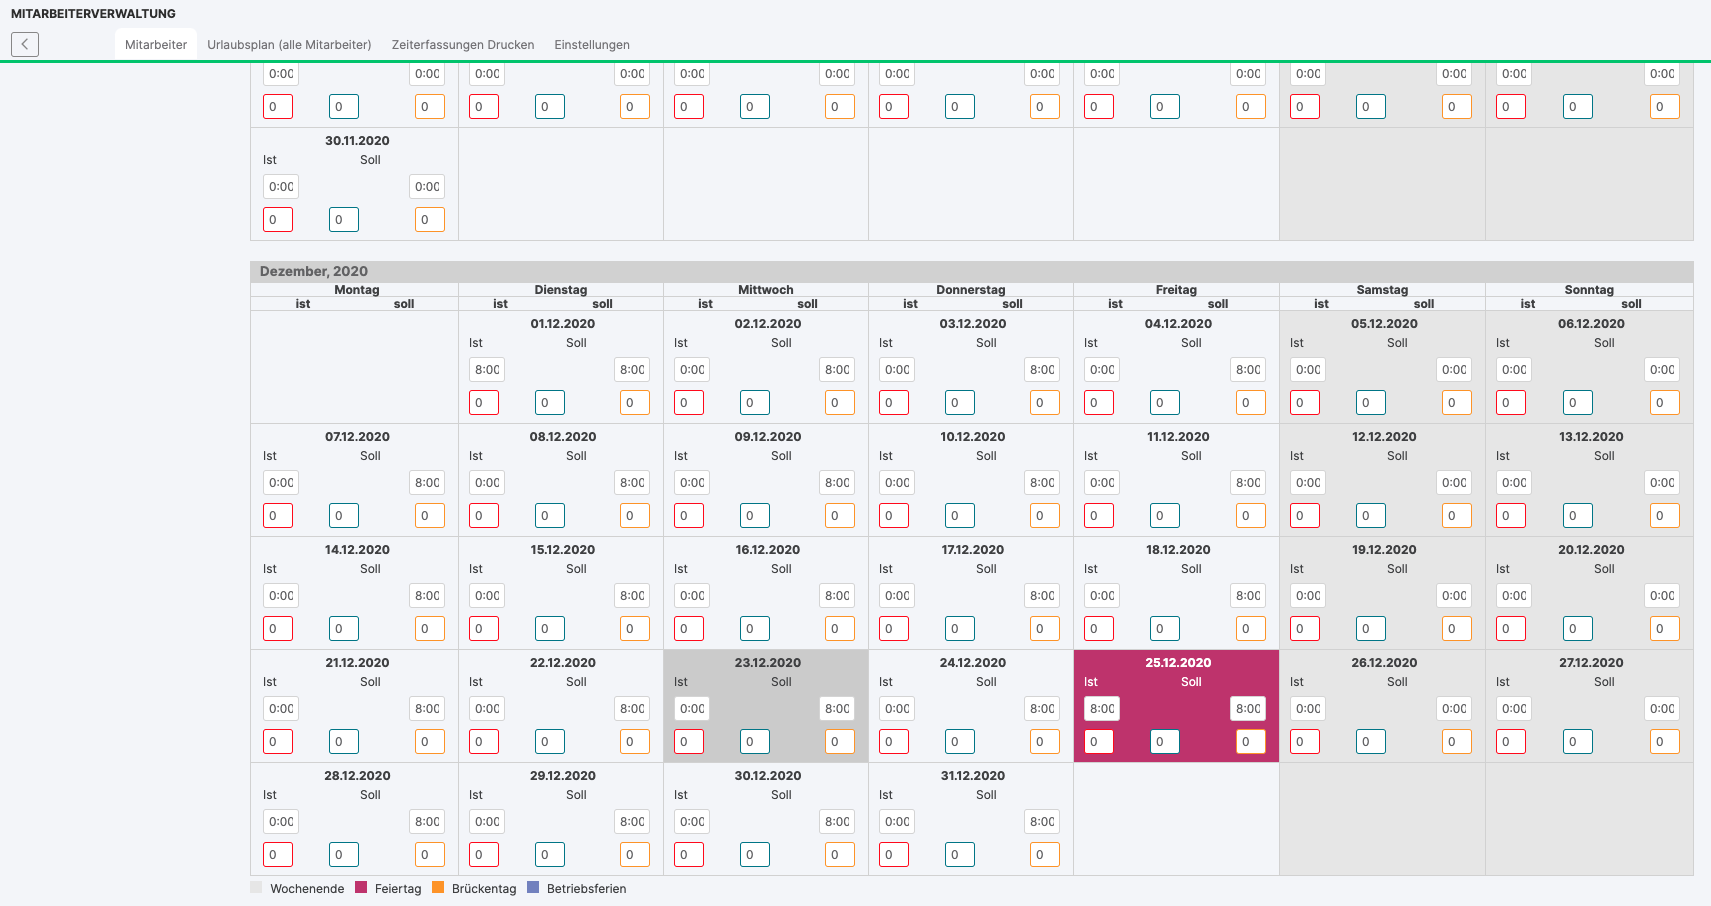Screen dimensions: 1711x906
Task: Select the Ist time field for 25.12.2020
Action: tap(1101, 709)
